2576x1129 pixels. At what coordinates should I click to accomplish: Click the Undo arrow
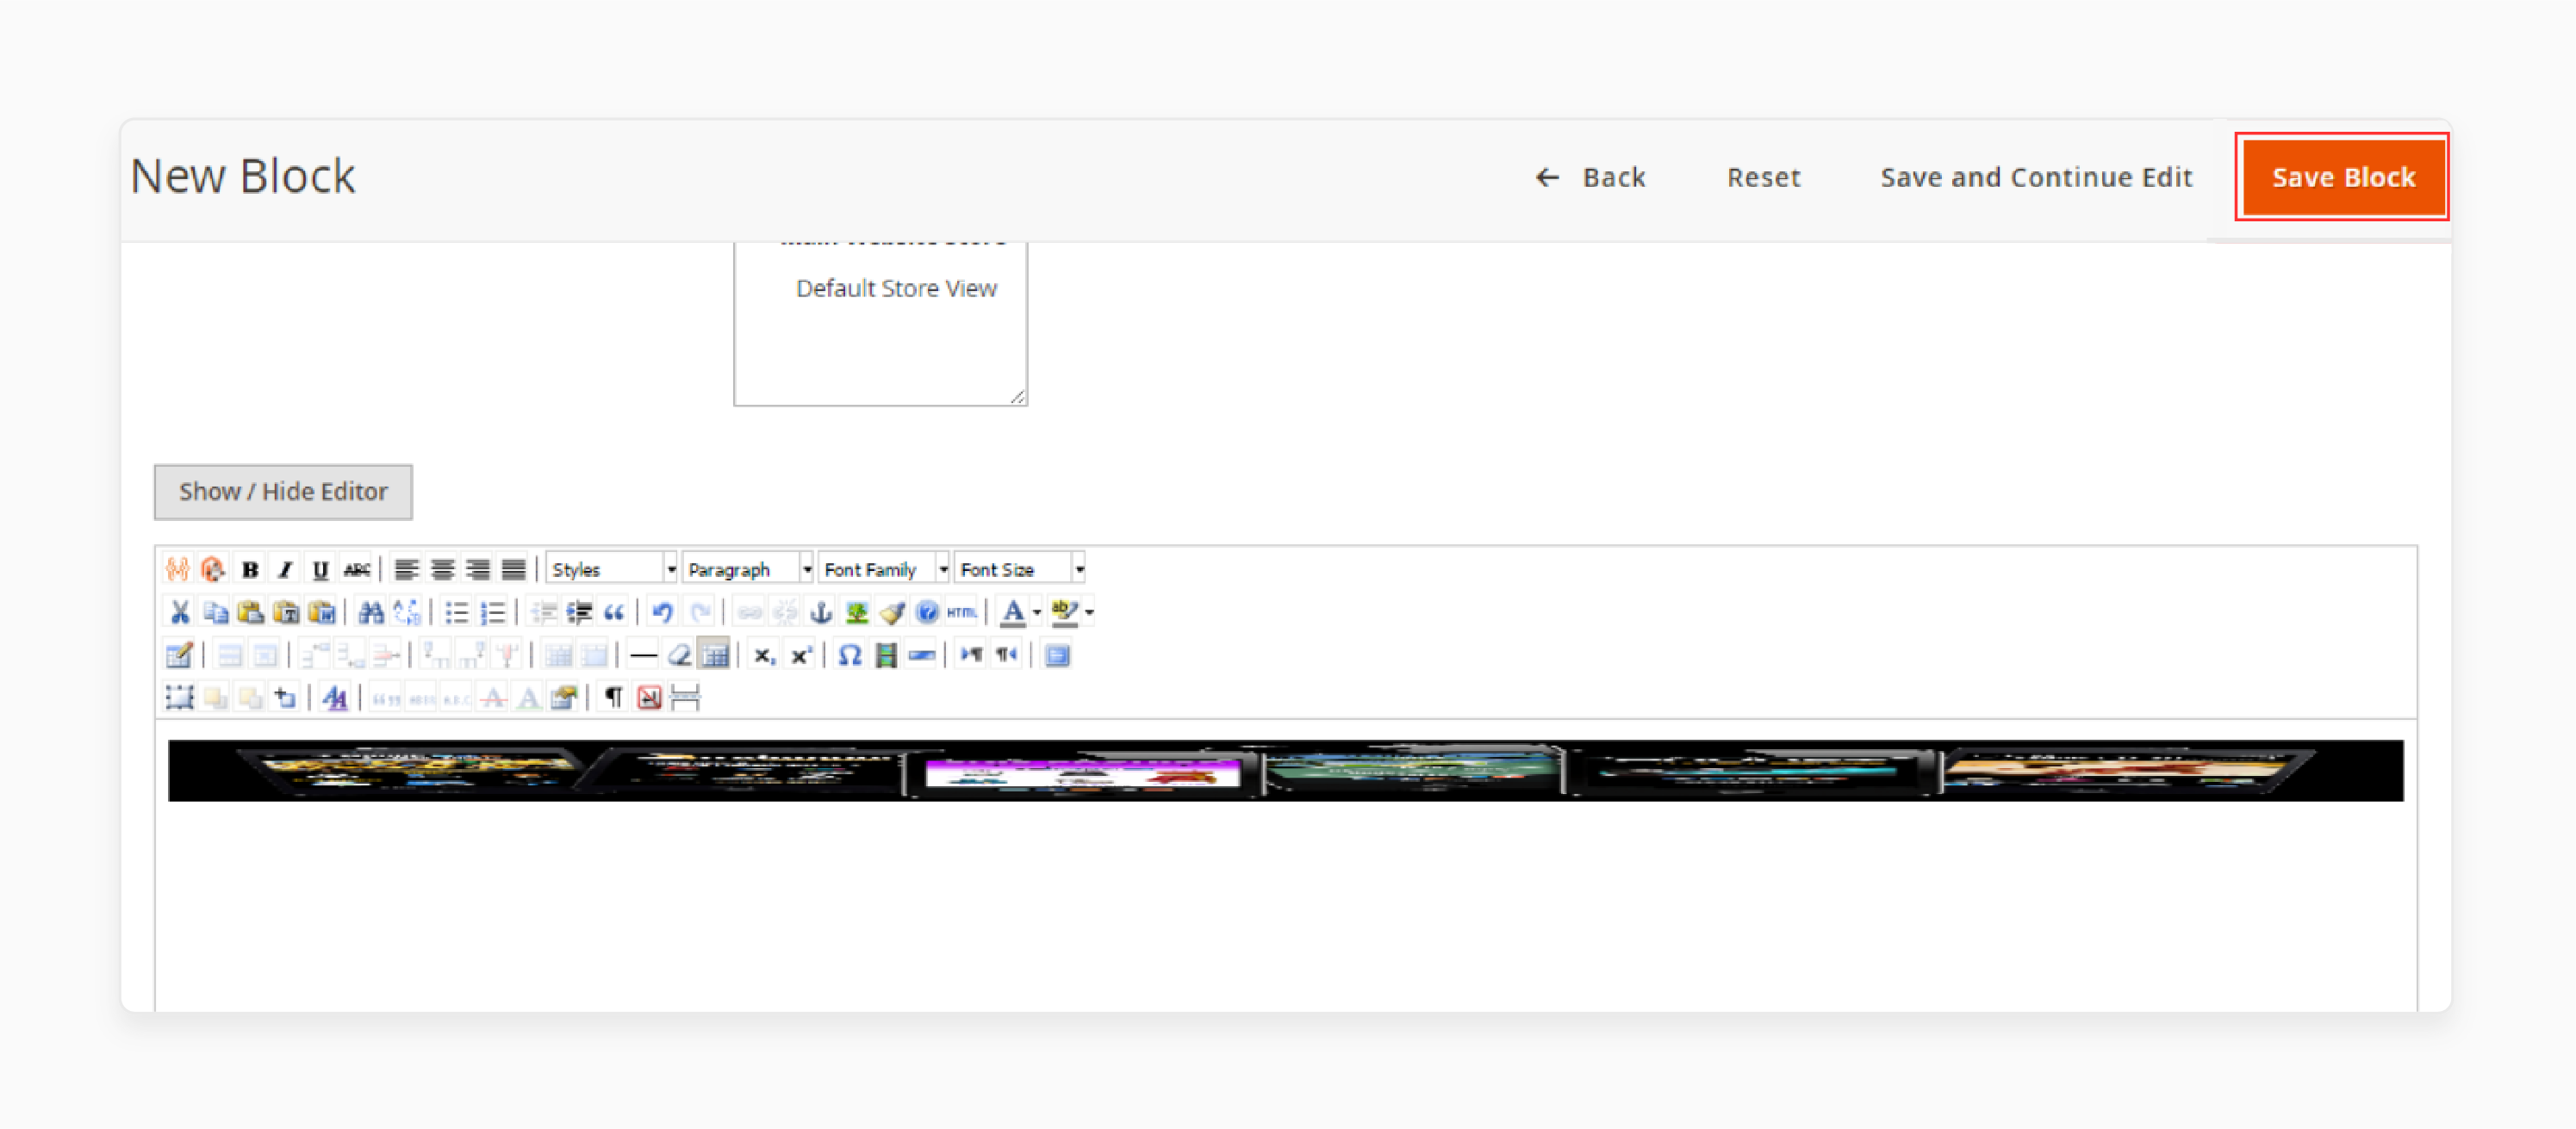[x=662, y=611]
